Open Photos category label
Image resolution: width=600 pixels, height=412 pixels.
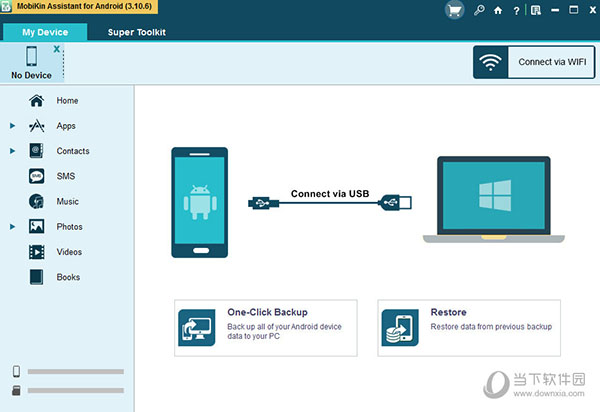tap(69, 227)
